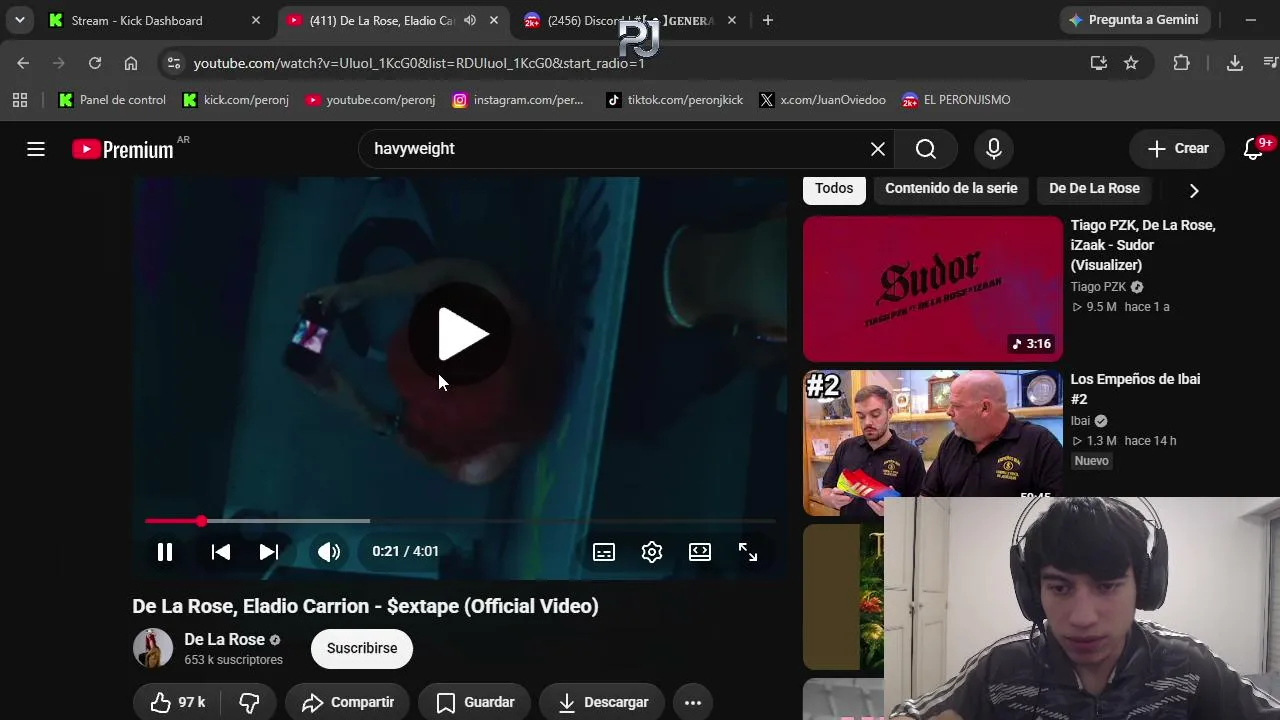Open the Los Empeños de Ibai #2 title
The image size is (1280, 720).
point(1135,389)
